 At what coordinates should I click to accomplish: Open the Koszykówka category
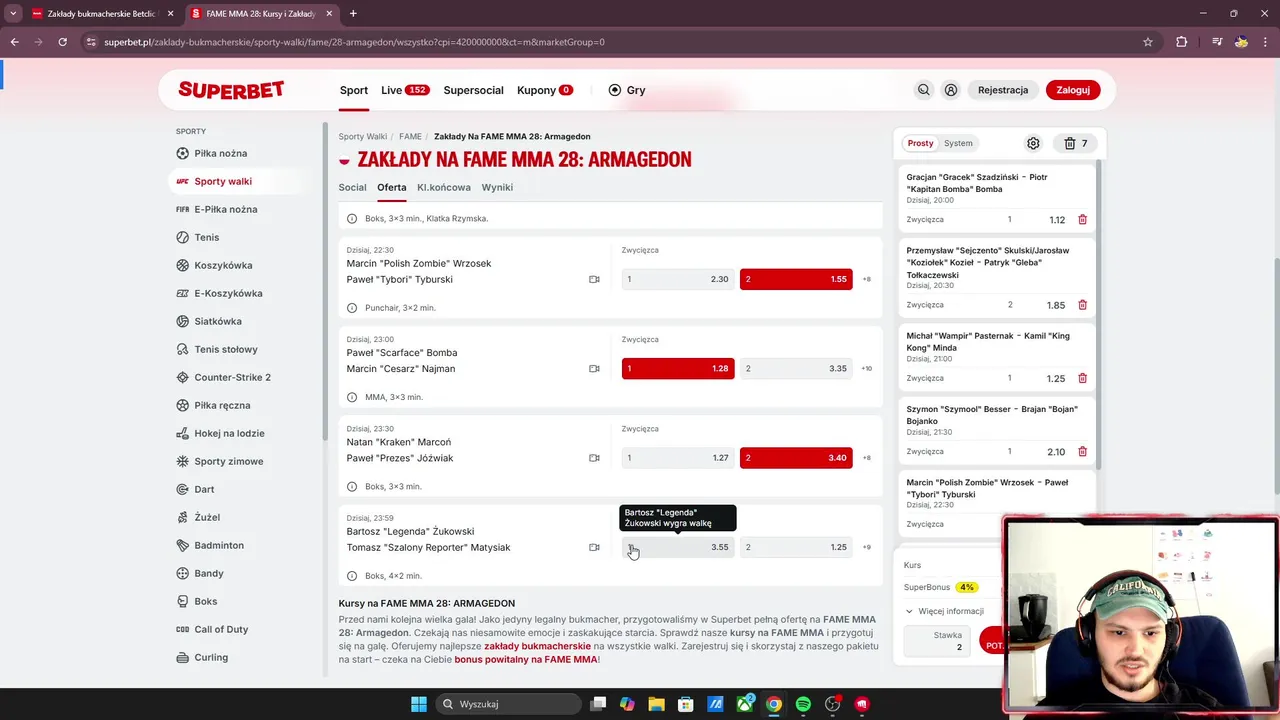pyautogui.click(x=214, y=265)
